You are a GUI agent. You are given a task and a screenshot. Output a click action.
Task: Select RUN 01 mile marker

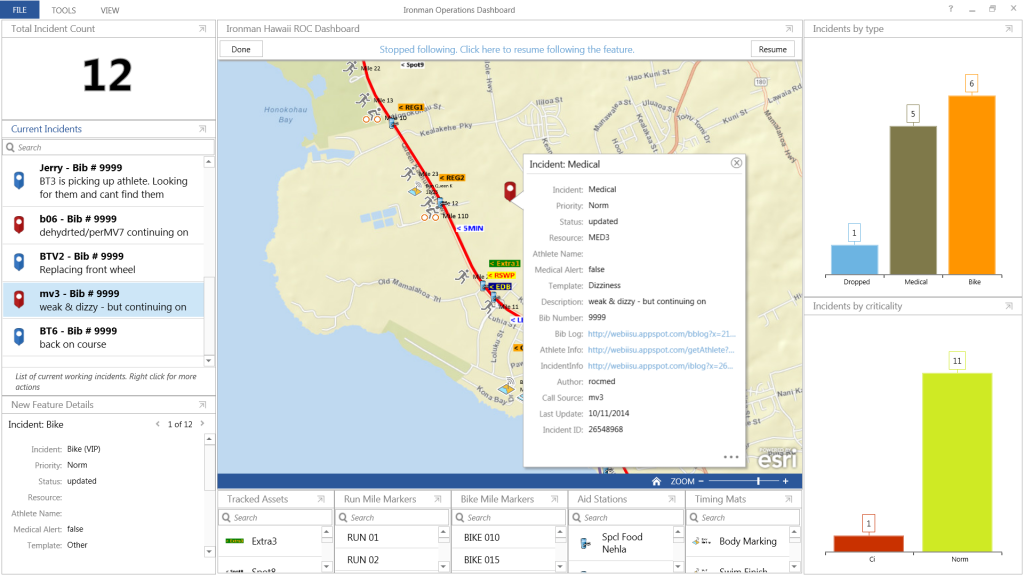(x=388, y=537)
